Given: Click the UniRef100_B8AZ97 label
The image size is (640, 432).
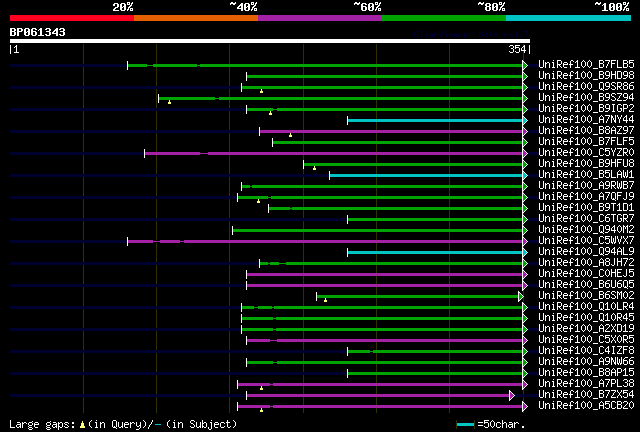Looking at the screenshot, I should click(x=586, y=131).
